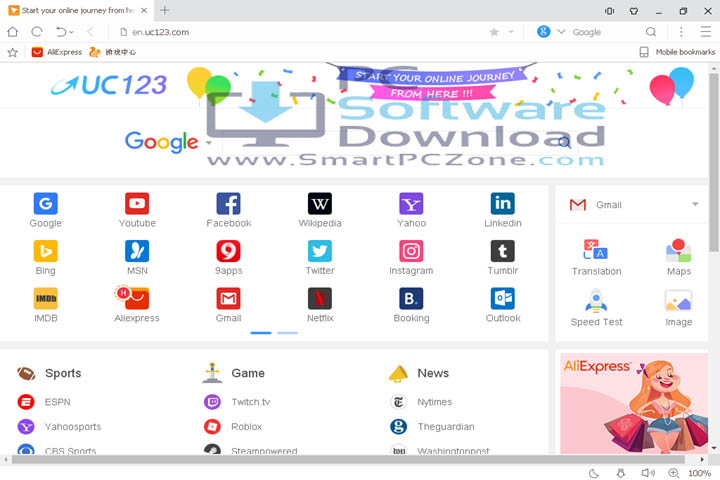Screen dimensions: 720x480
Task: Open the Theguardian link
Action: click(432, 427)
